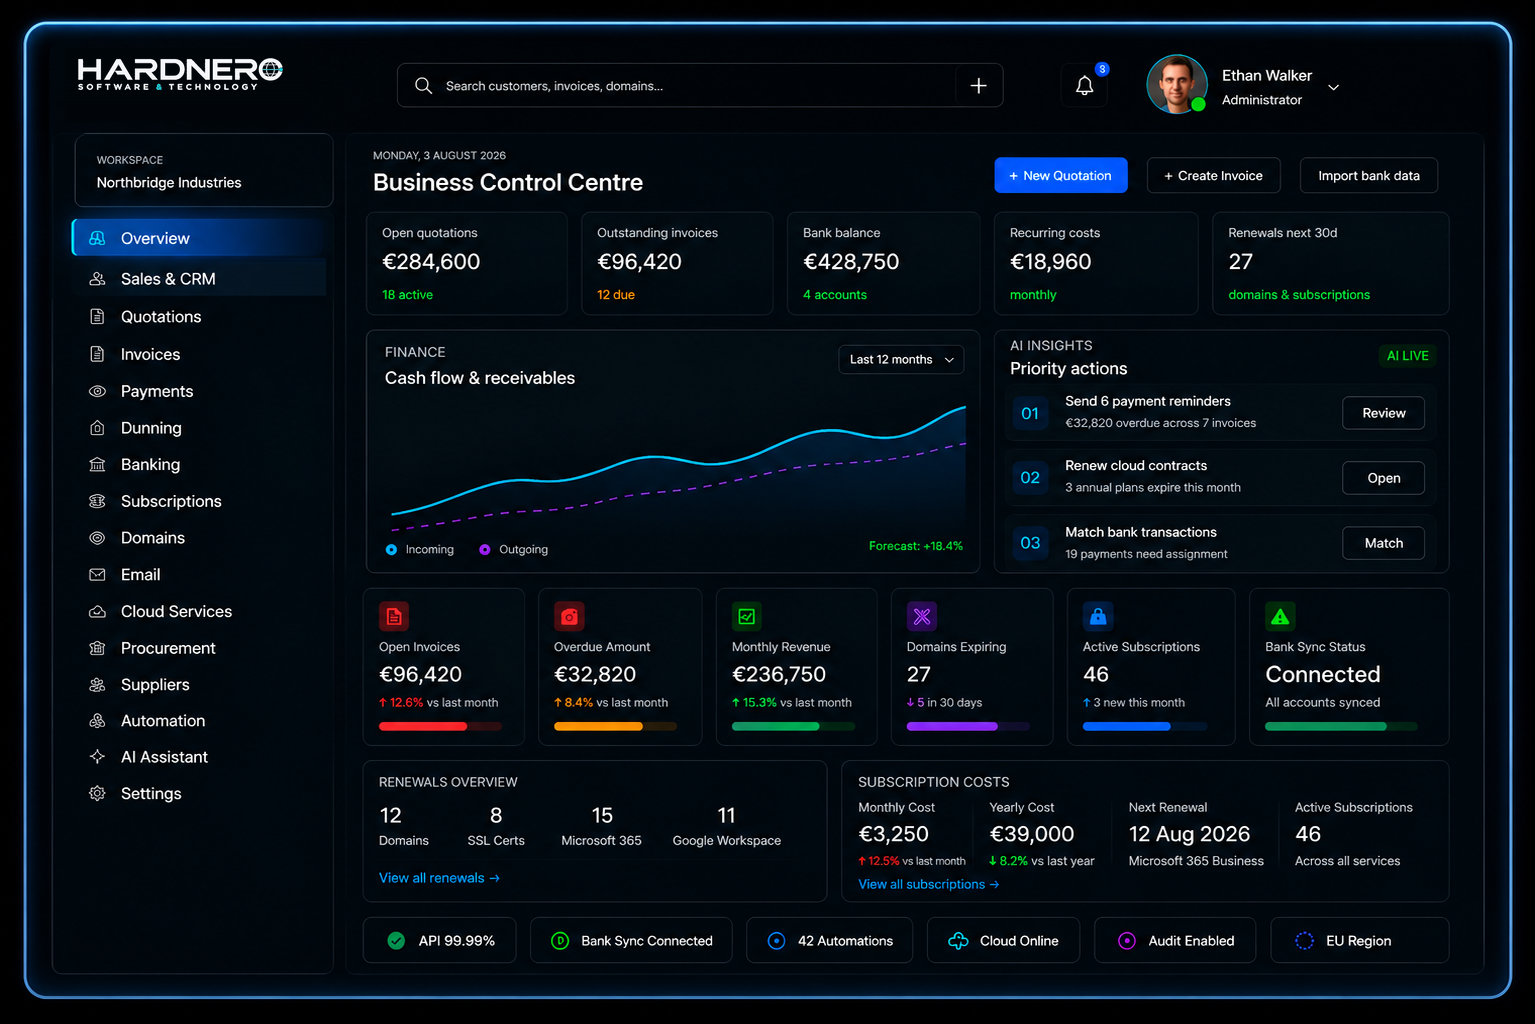Click the EU Region dotted circle icon
Screen dimensions: 1535x1024
[1304, 941]
